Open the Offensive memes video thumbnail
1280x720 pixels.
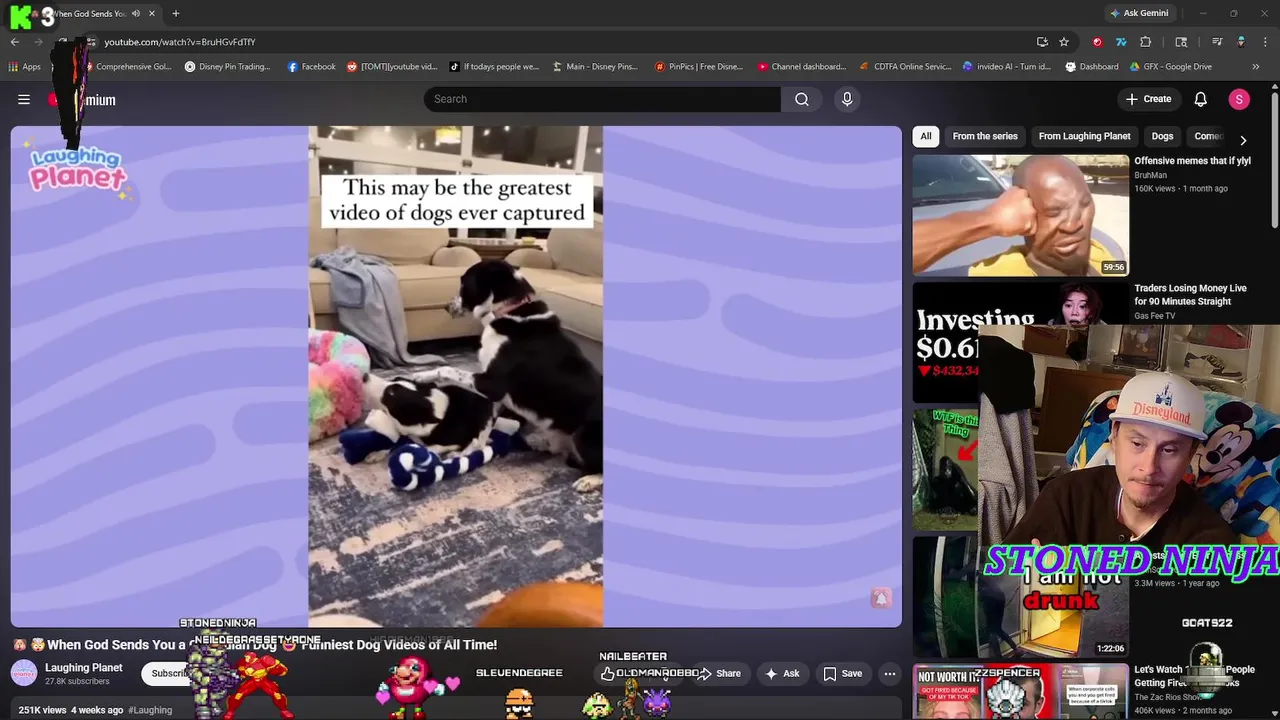click(1020, 215)
